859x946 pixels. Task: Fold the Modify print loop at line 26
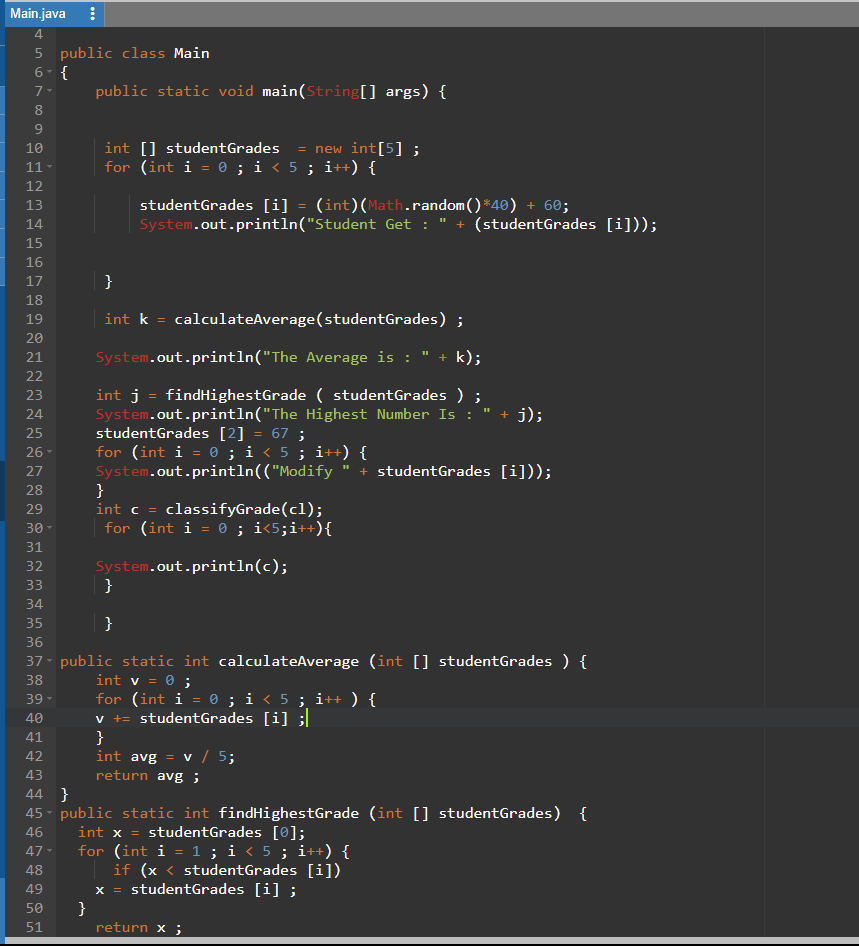point(50,451)
